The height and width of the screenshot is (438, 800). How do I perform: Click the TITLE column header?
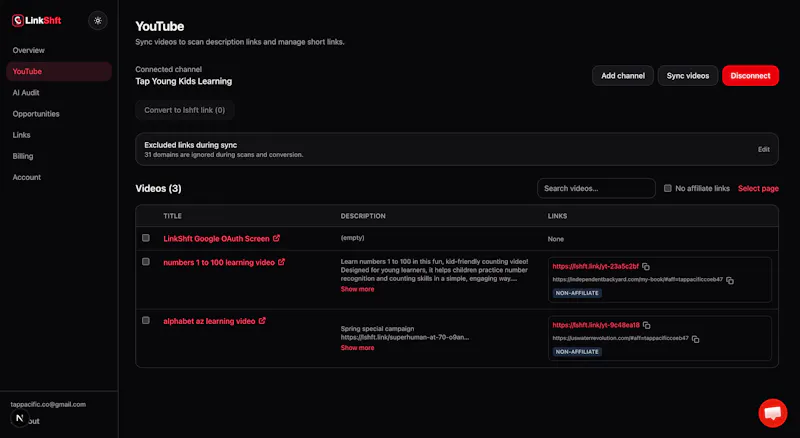[172, 216]
